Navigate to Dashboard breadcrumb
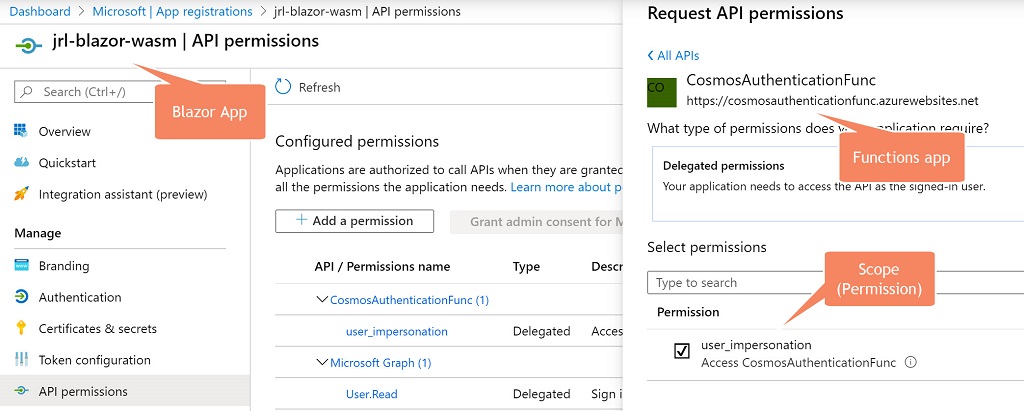Viewport: 1024px width, 411px height. point(40,11)
